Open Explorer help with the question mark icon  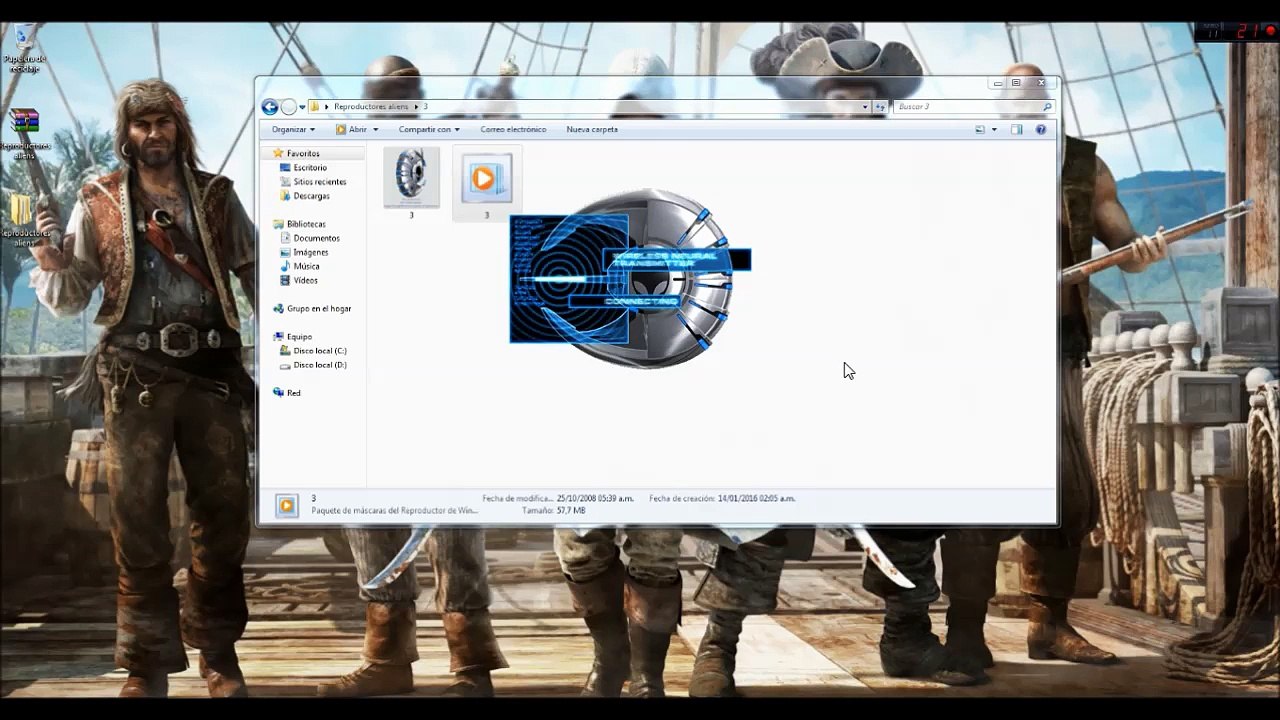coord(1041,129)
